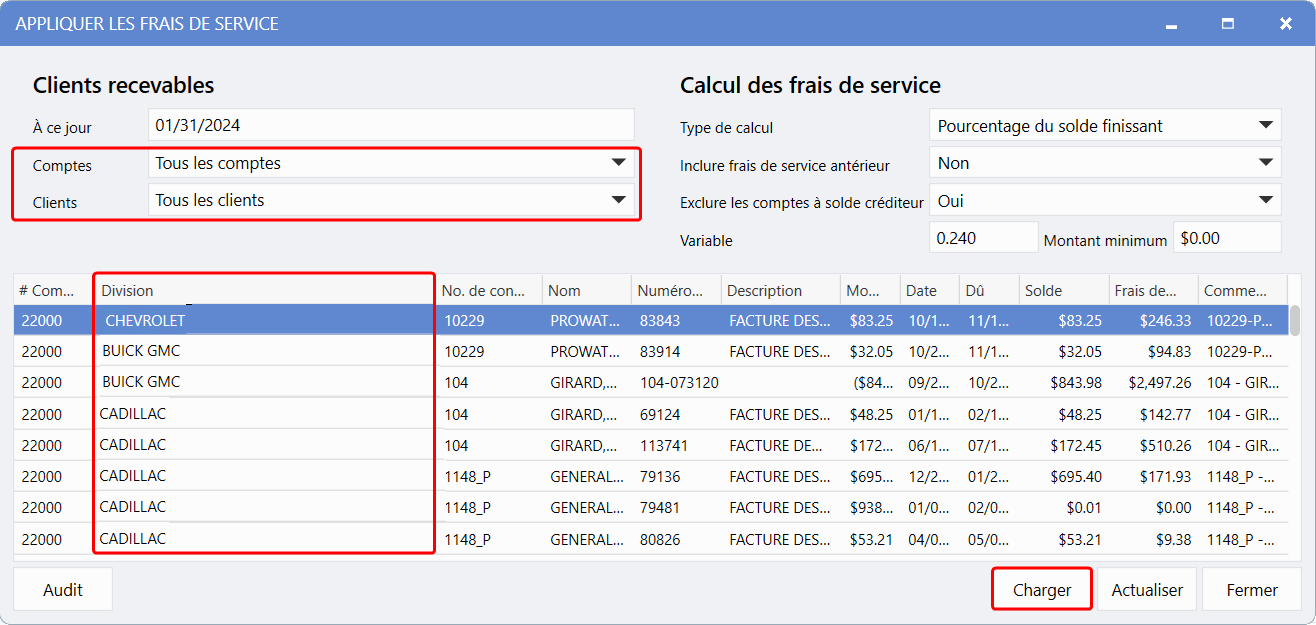Click the Montant minimum field
Viewport: 1316px width, 625px height.
[x=1226, y=239]
